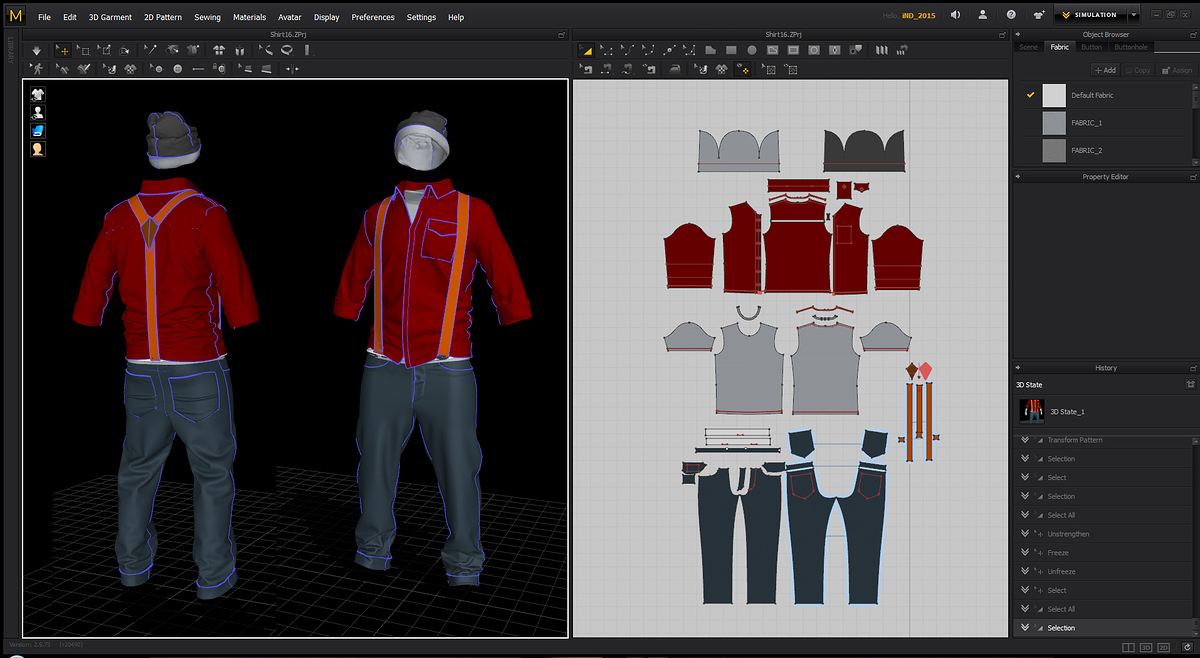This screenshot has height=658, width=1200.
Task: Click the Add fabric button
Action: pos(1104,70)
